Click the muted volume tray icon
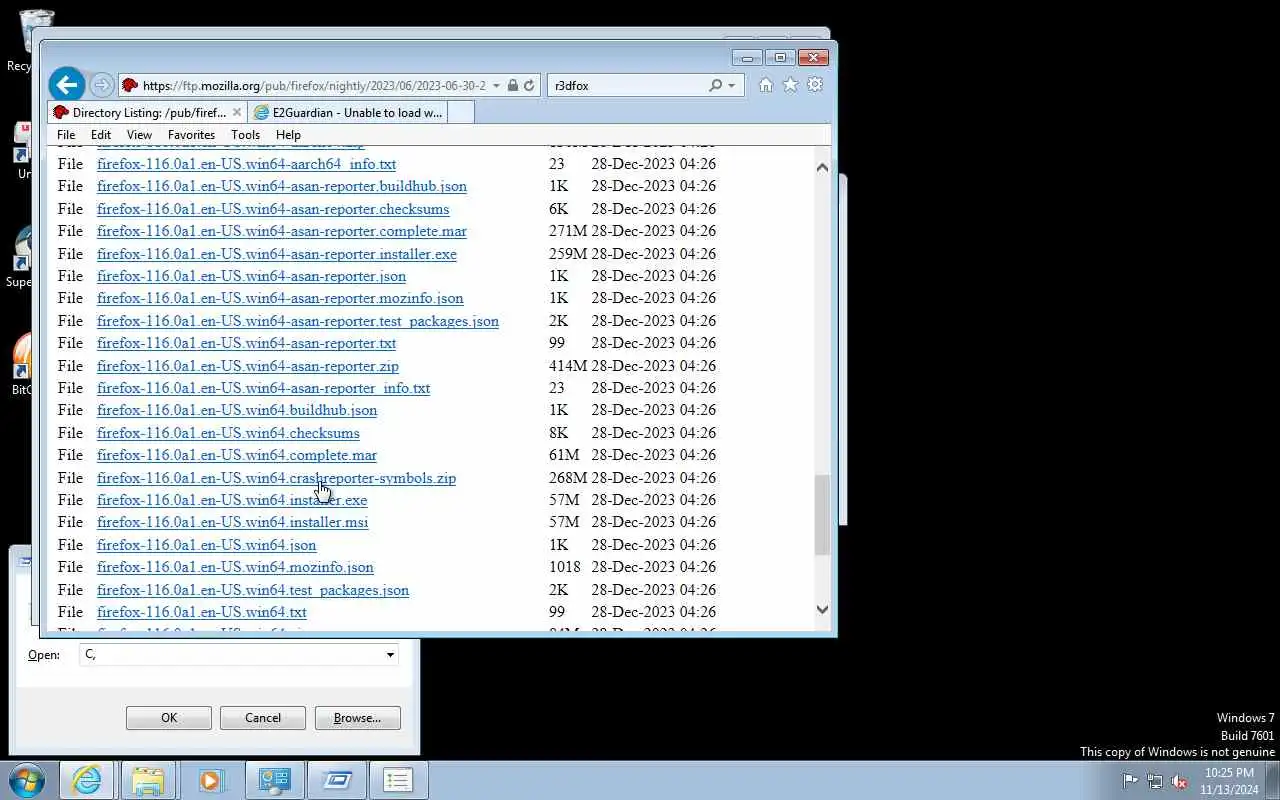The height and width of the screenshot is (800, 1280). pos(1180,781)
